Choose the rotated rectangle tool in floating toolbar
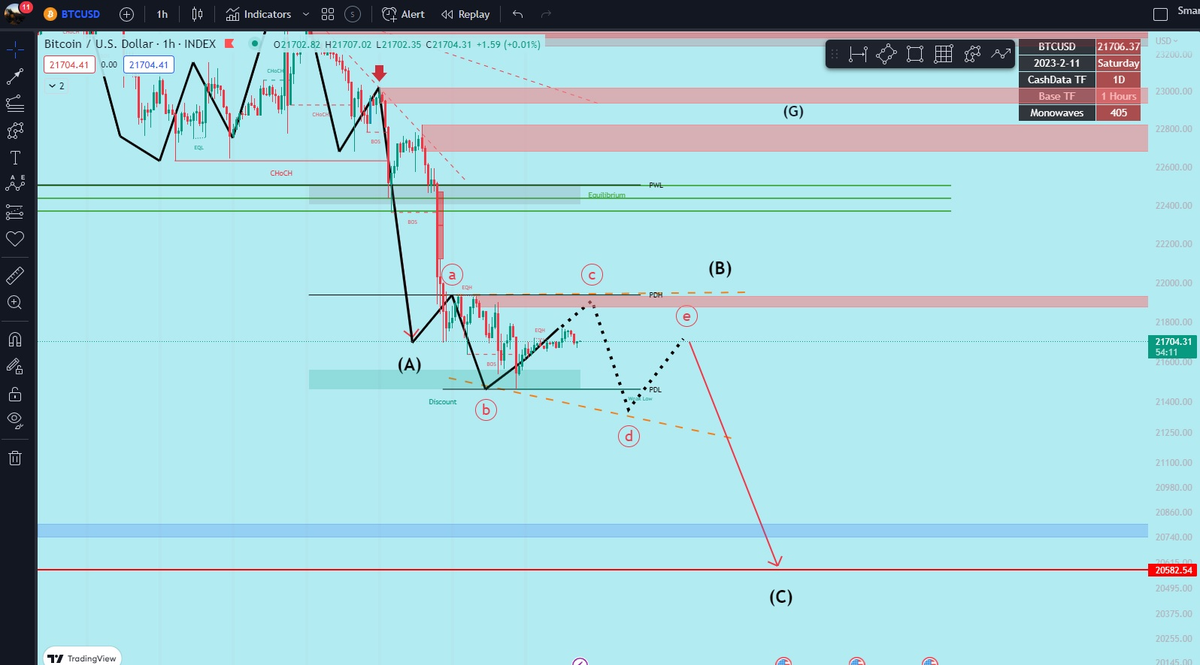This screenshot has width=1200, height=665. point(886,54)
